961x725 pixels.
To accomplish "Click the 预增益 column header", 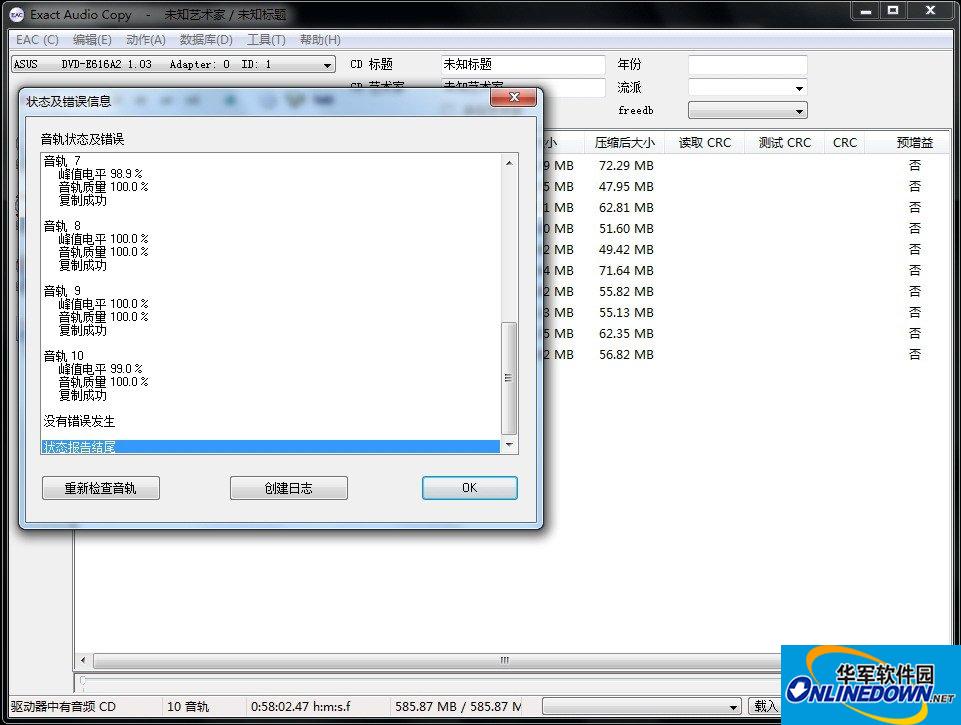I will click(914, 143).
